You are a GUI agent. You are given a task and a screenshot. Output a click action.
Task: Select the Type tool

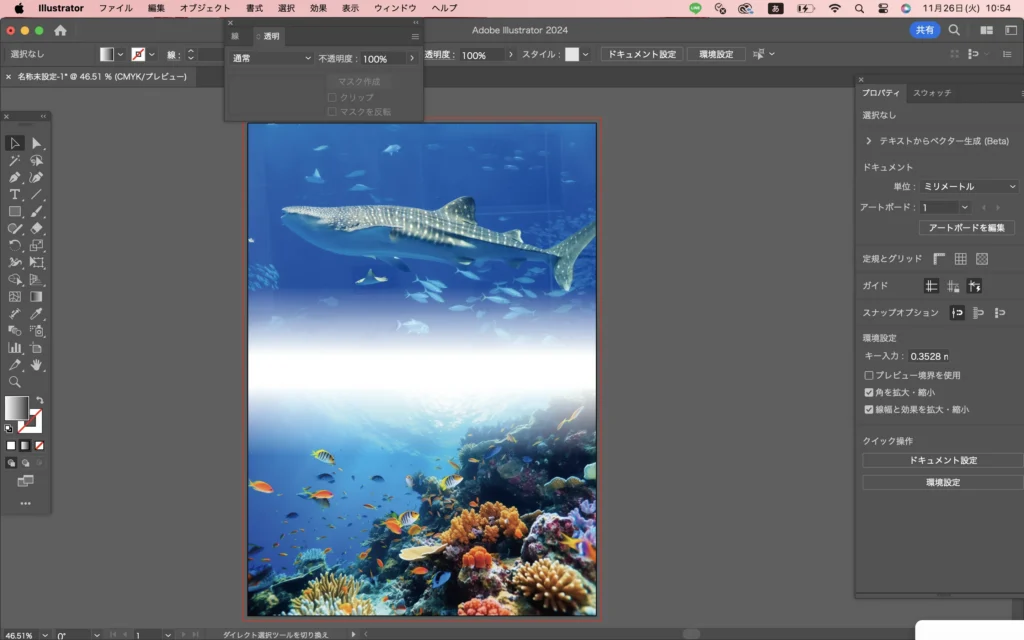[x=15, y=194]
